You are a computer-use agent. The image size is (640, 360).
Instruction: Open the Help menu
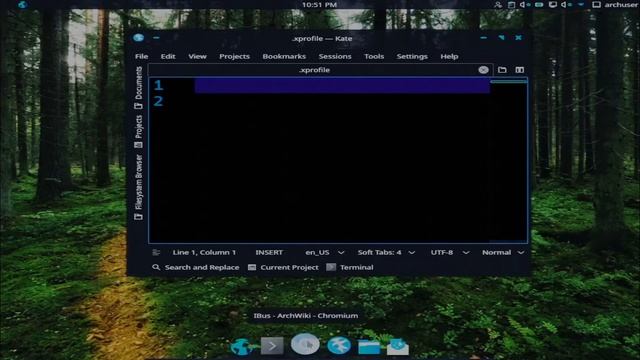(449, 56)
